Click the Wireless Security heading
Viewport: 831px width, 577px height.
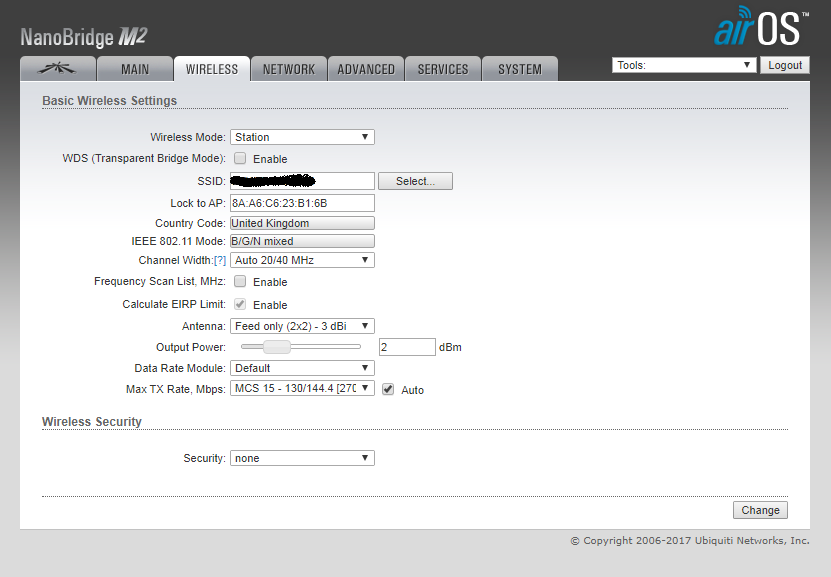pyautogui.click(x=92, y=422)
